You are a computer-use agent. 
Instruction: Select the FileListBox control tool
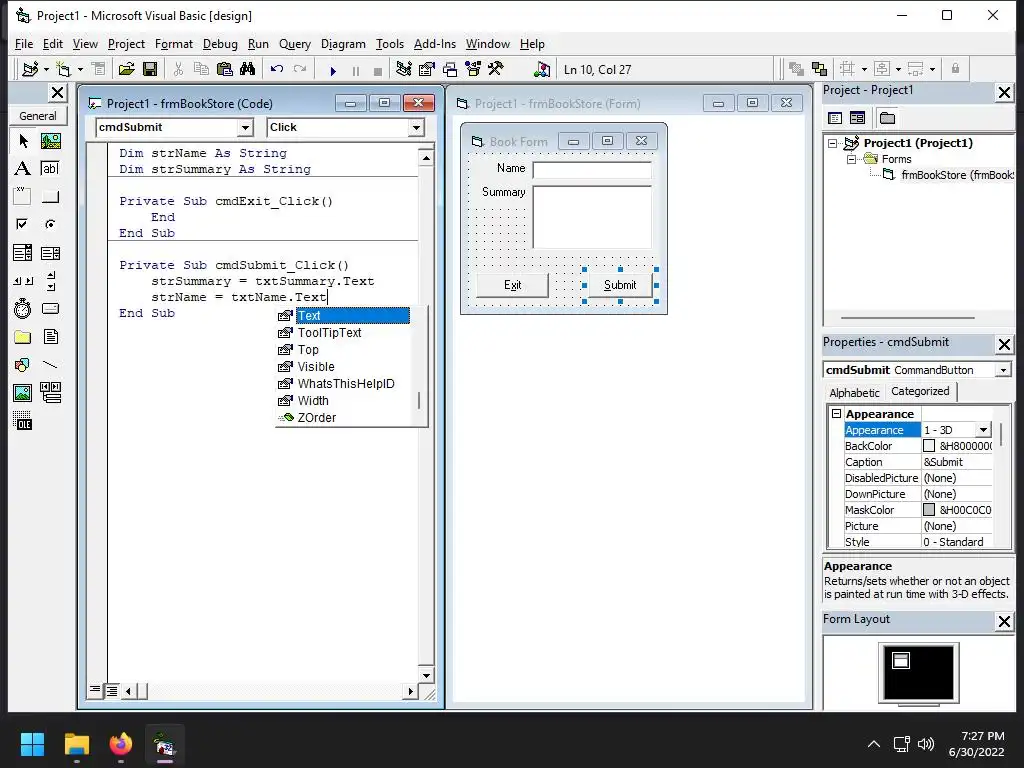(50, 337)
